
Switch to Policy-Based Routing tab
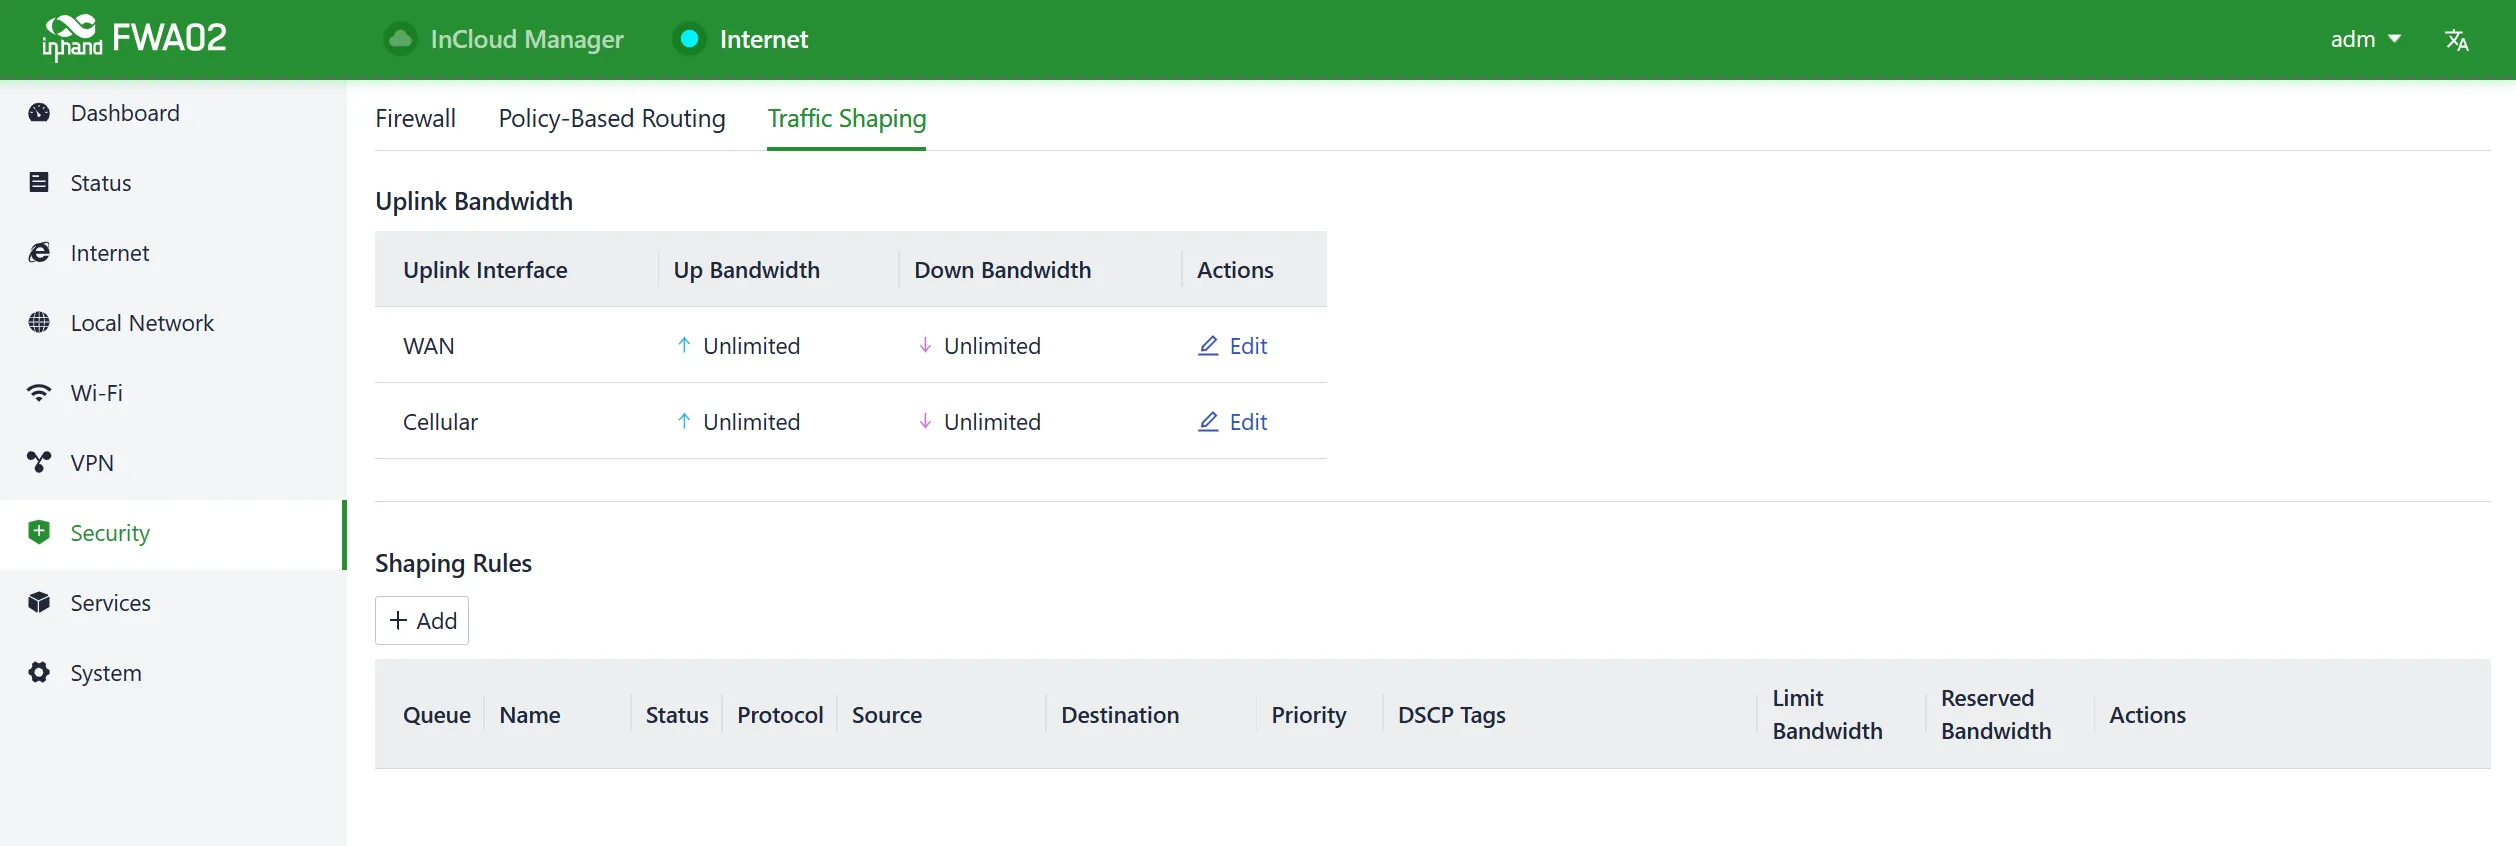pos(612,119)
